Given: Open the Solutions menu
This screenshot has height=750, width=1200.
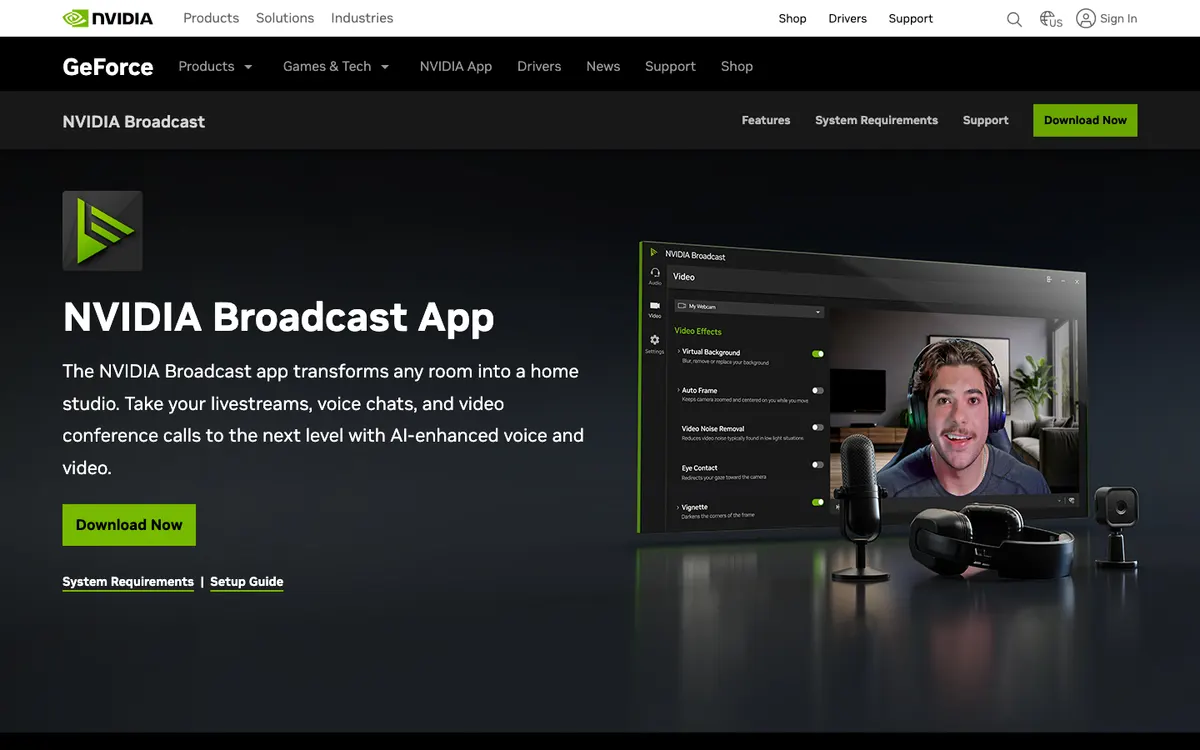Looking at the screenshot, I should coord(285,18).
